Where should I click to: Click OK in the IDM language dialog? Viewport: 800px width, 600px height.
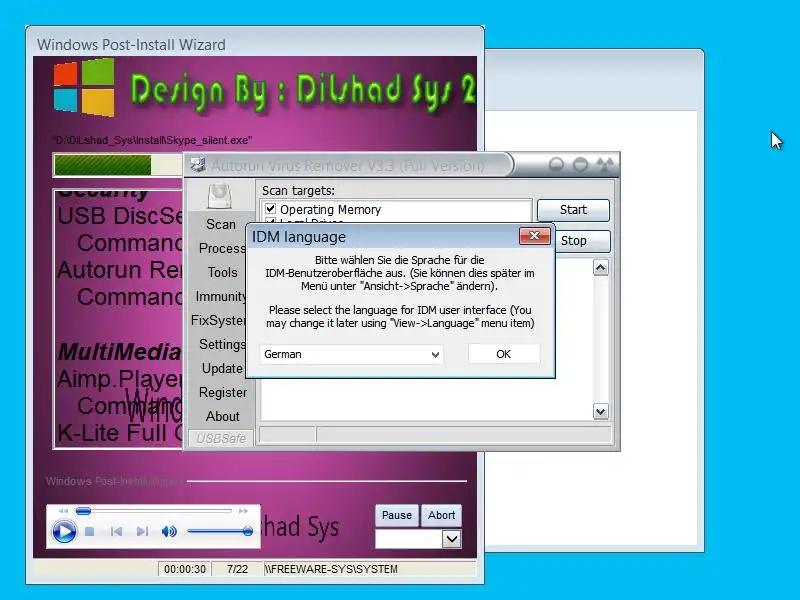coord(504,354)
